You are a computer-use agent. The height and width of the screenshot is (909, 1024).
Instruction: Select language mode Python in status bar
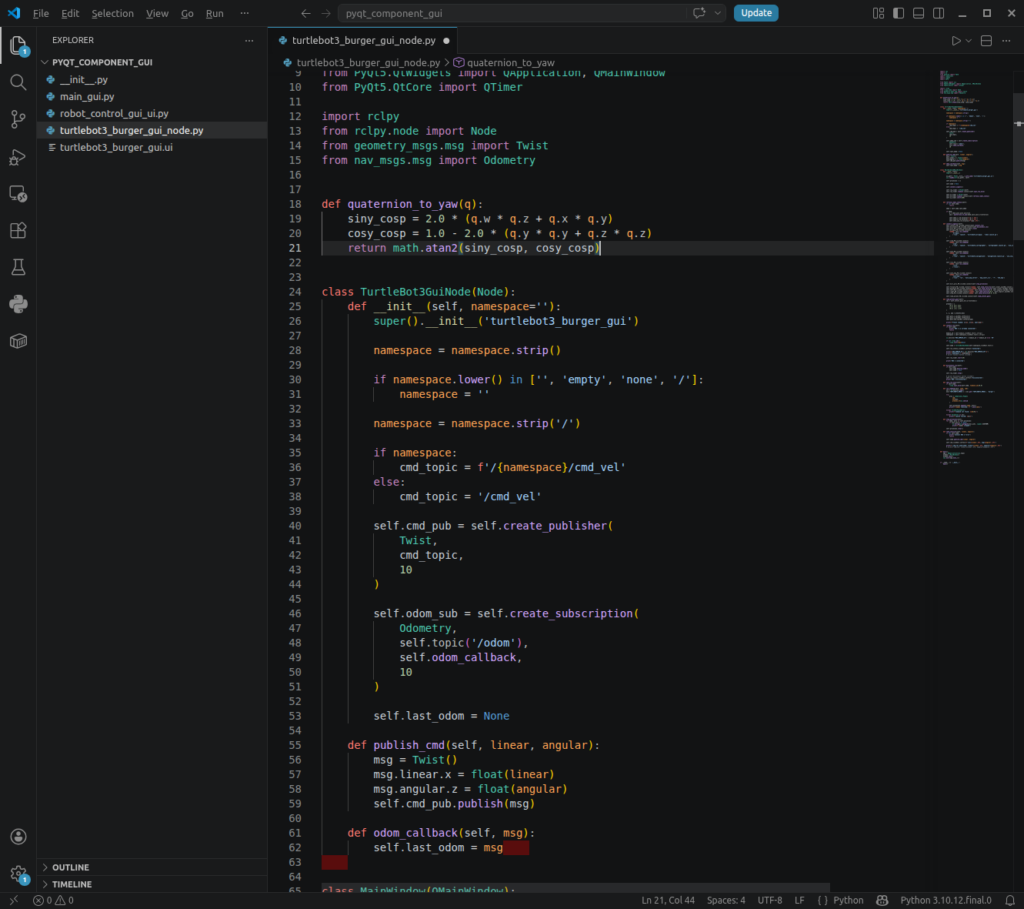[x=848, y=901]
